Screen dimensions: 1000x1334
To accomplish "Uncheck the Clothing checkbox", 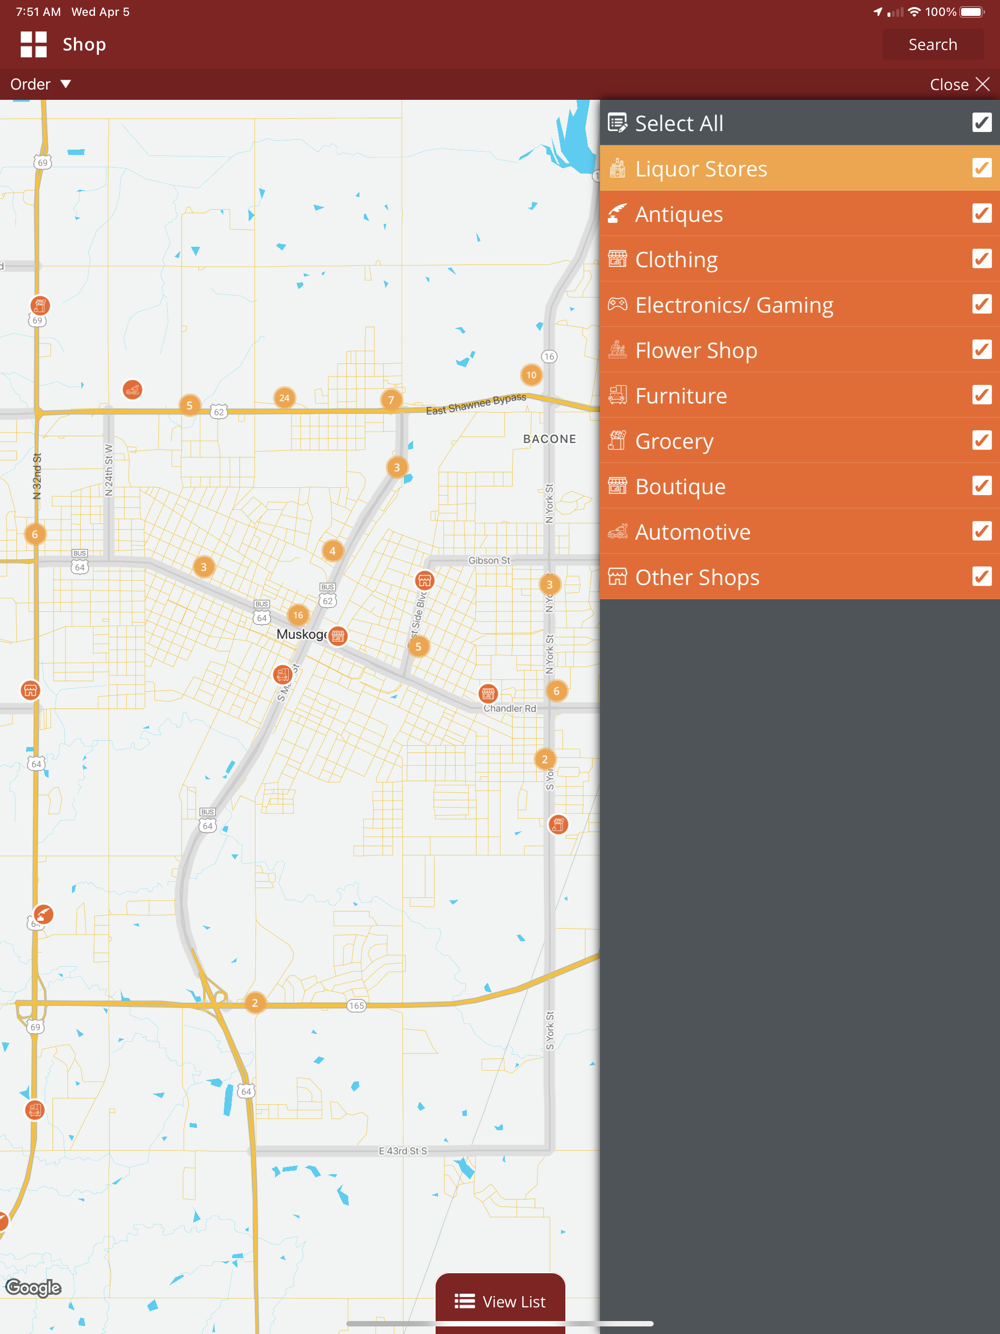I will coord(982,258).
